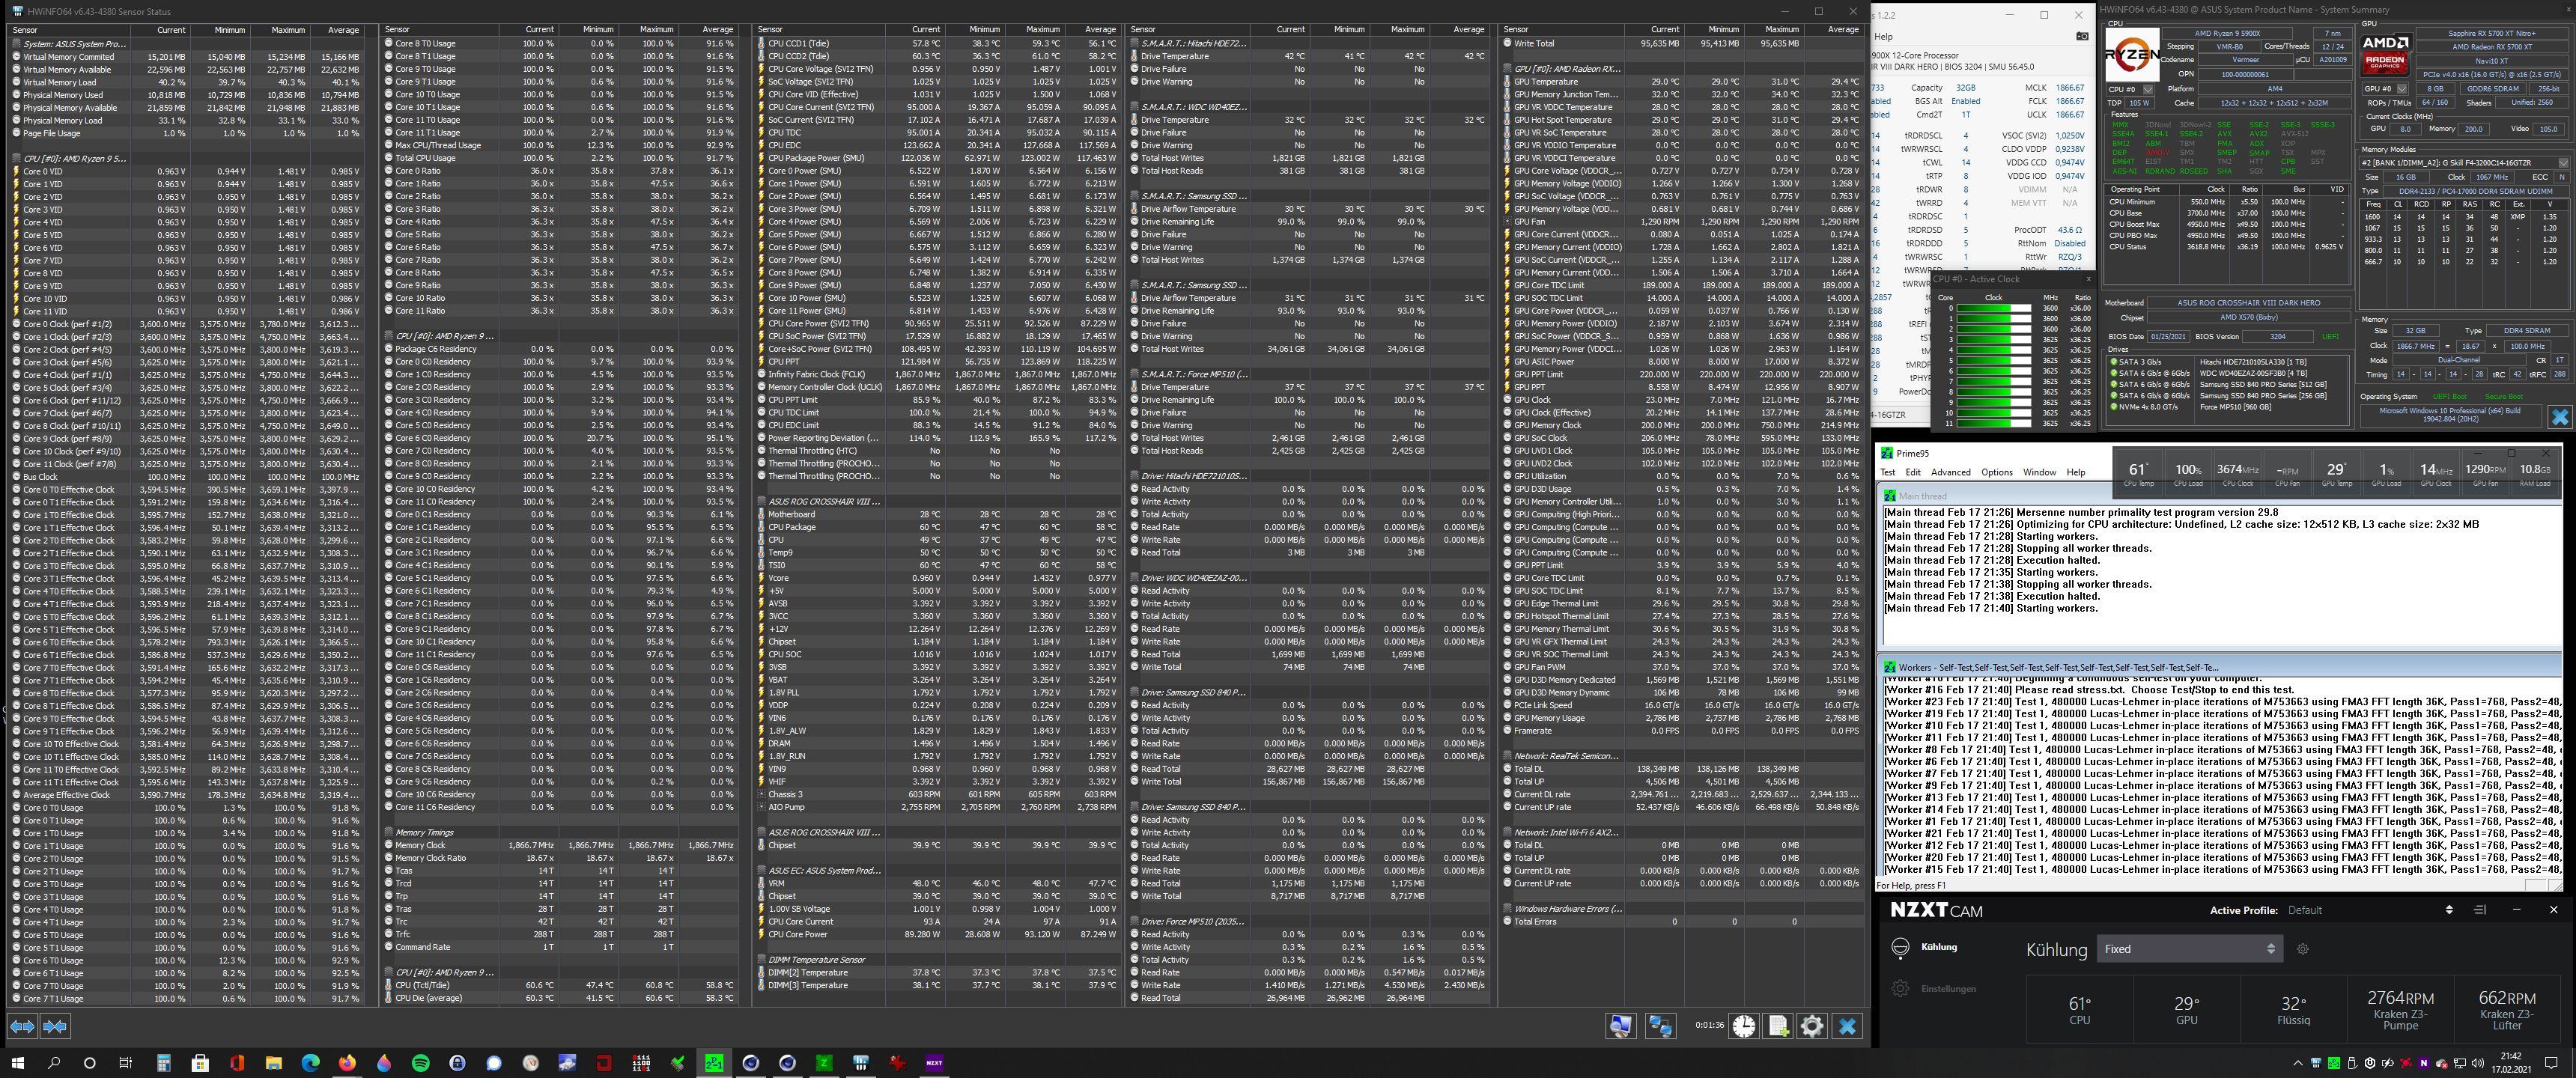Select the CPU Package Power (SMU) row

(938, 158)
